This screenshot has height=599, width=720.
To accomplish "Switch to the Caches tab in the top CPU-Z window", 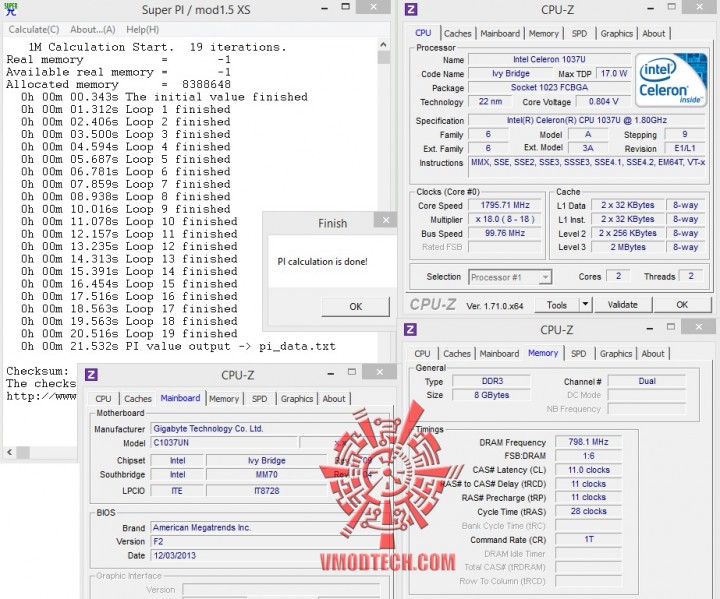I will point(457,34).
